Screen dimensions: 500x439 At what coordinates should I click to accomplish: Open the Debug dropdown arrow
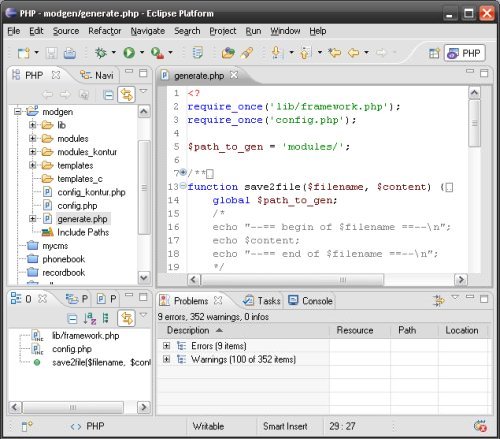[x=114, y=52]
